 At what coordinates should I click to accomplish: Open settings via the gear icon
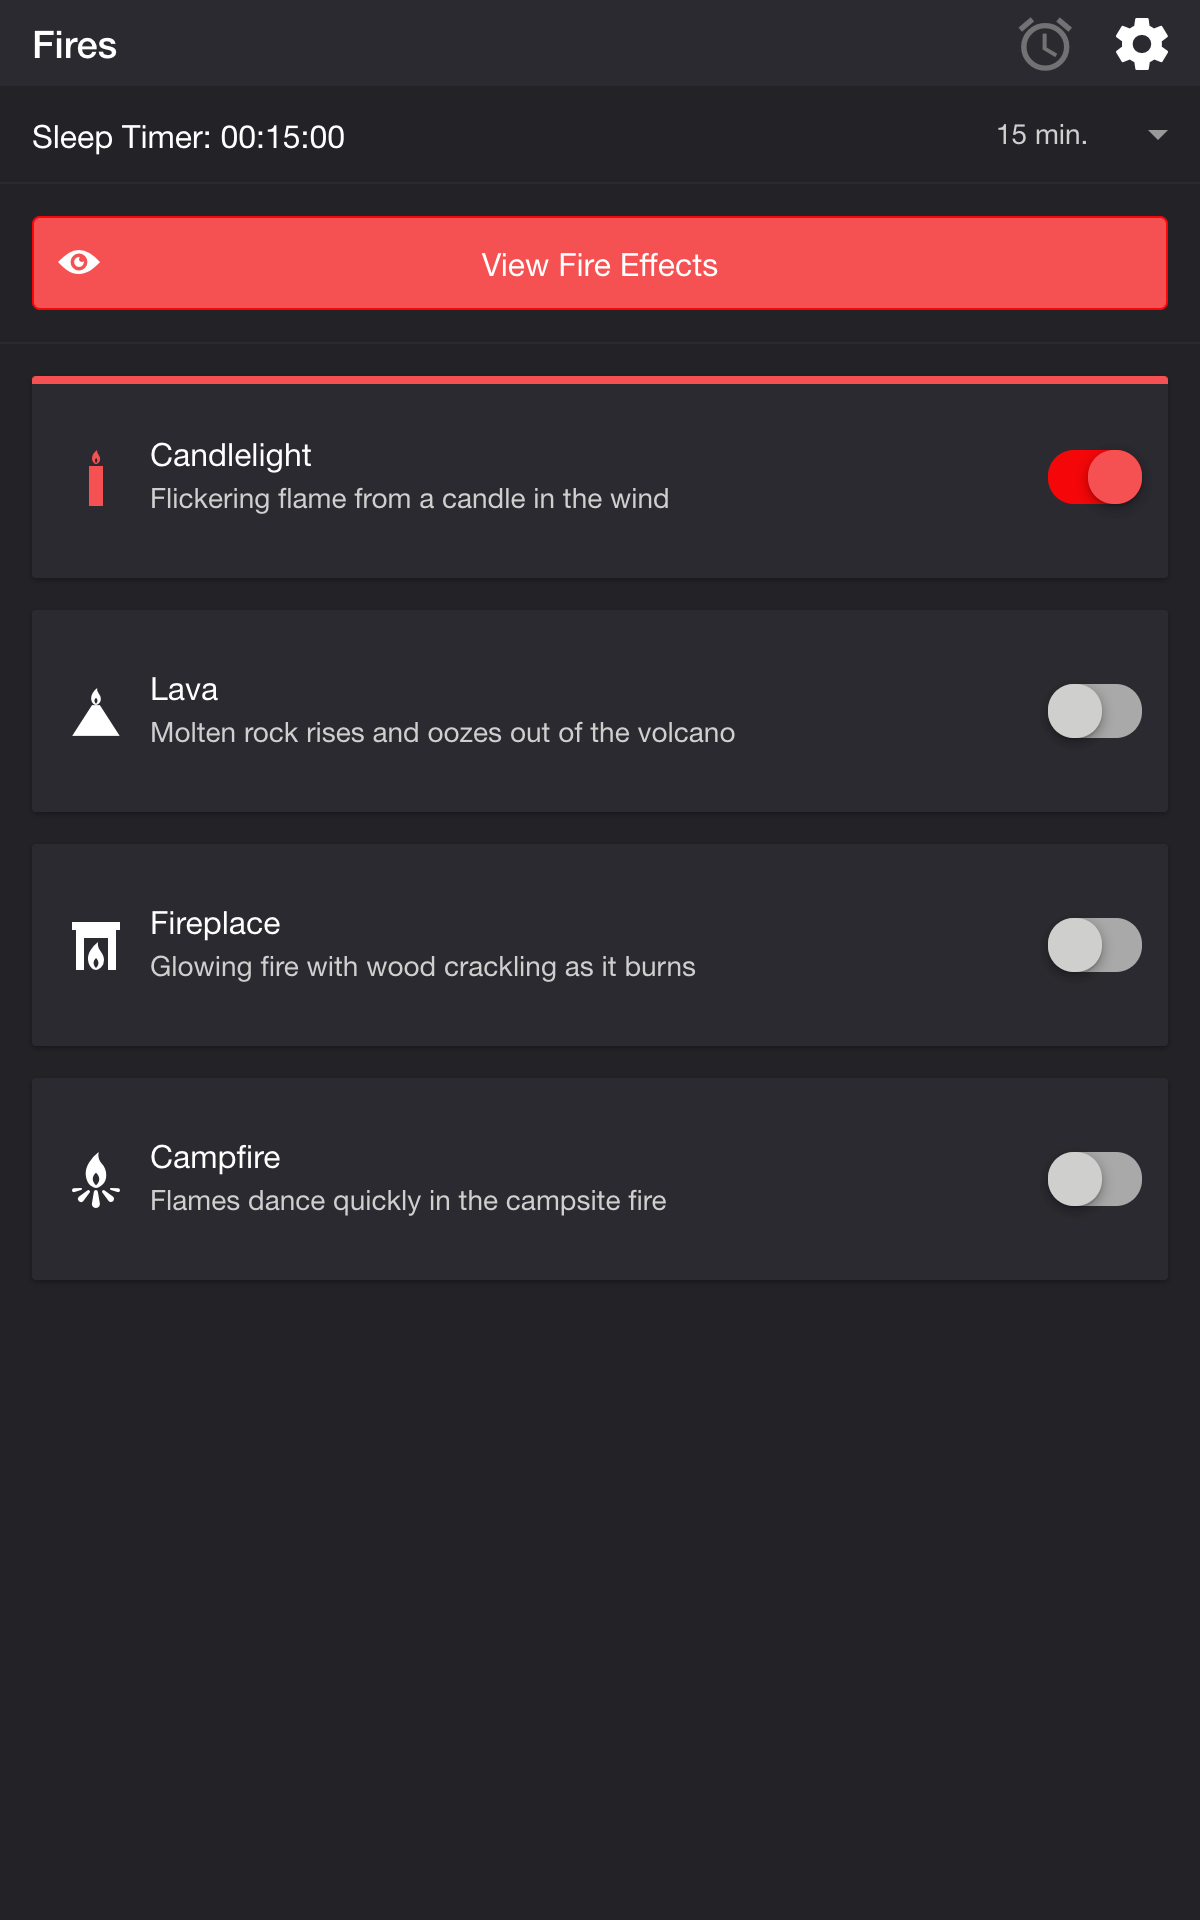[x=1141, y=43]
